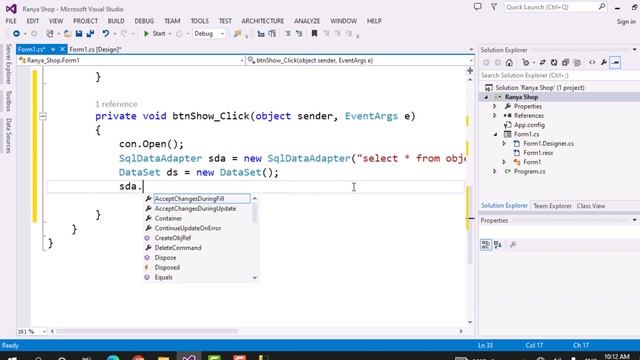Click the New Project toolbar icon

coord(50,34)
